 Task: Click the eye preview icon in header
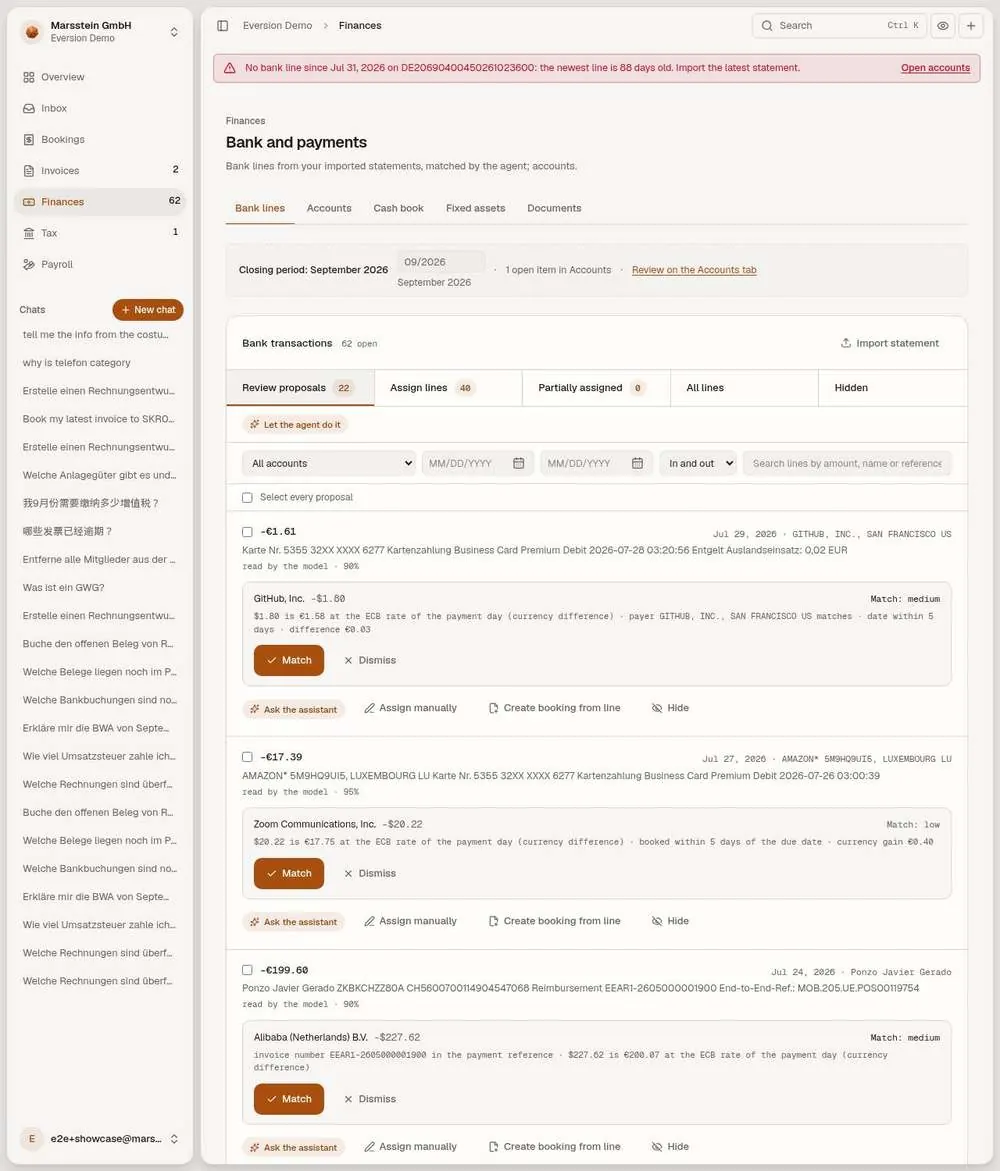coord(943,25)
